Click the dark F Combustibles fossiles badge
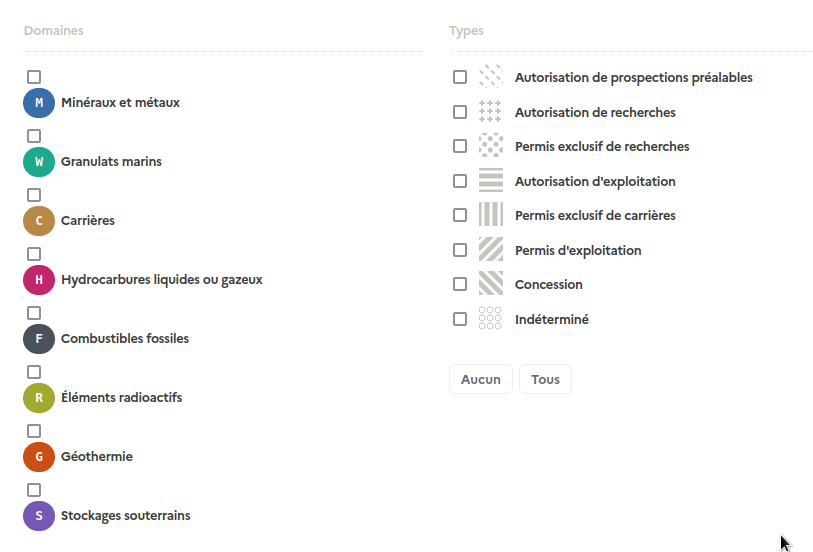Image resolution: width=813 pixels, height=552 pixels. (x=39, y=339)
